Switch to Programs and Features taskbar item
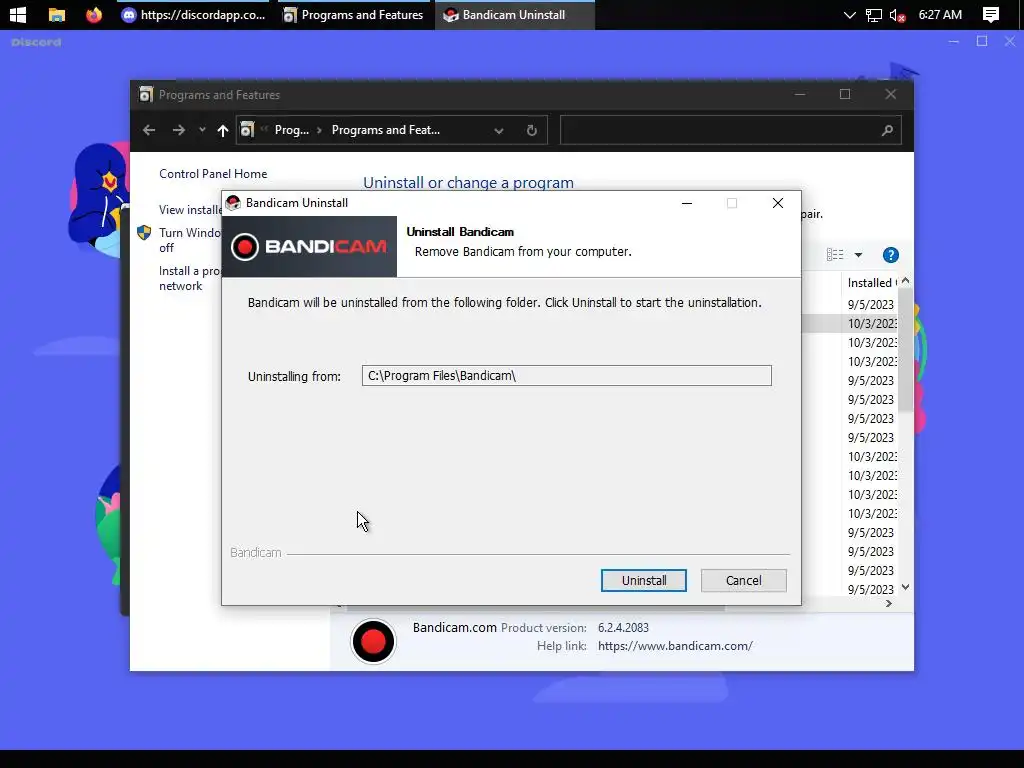The height and width of the screenshot is (768, 1024). click(353, 14)
